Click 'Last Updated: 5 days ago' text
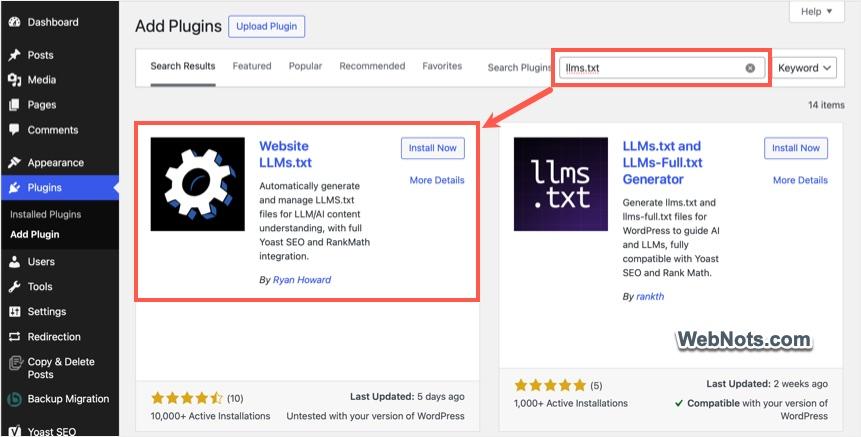The image size is (861, 437). [407, 396]
